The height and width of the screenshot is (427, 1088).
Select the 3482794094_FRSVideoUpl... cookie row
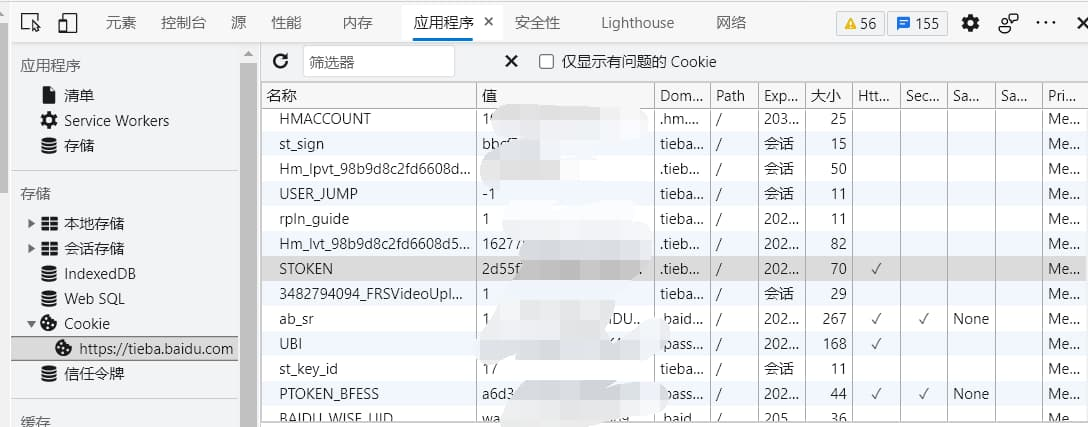point(674,294)
